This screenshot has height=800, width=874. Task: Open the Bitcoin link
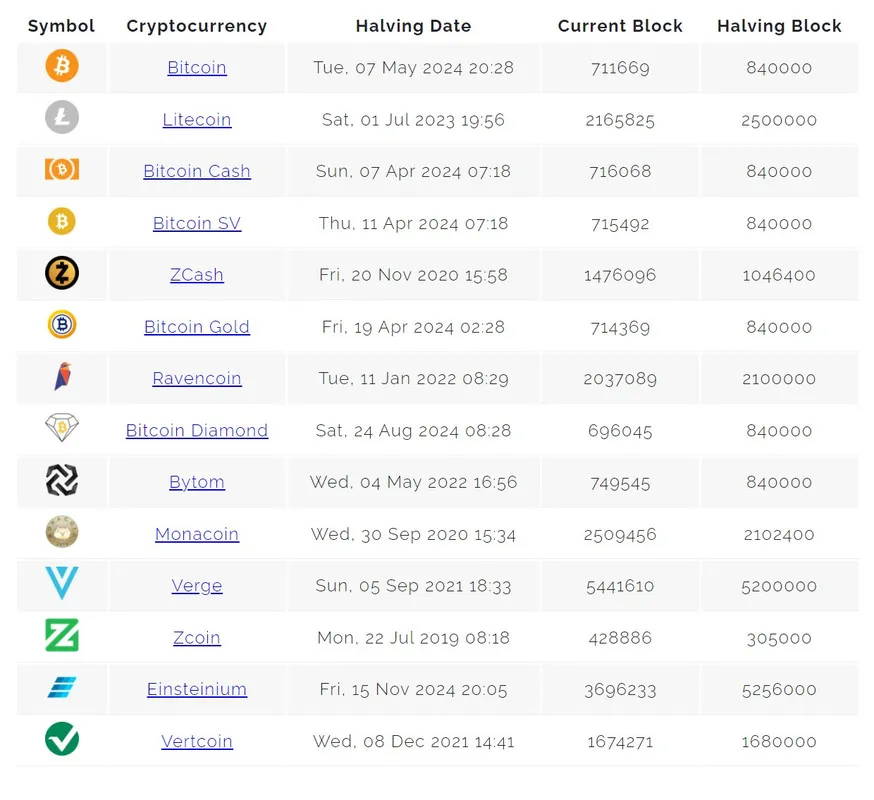(197, 67)
